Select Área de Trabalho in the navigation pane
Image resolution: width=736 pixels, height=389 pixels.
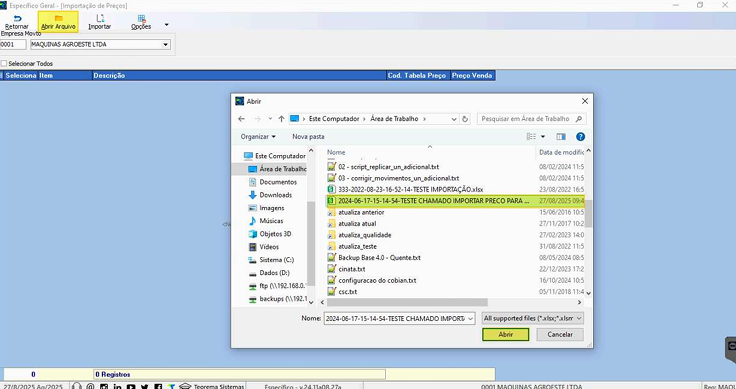point(278,169)
